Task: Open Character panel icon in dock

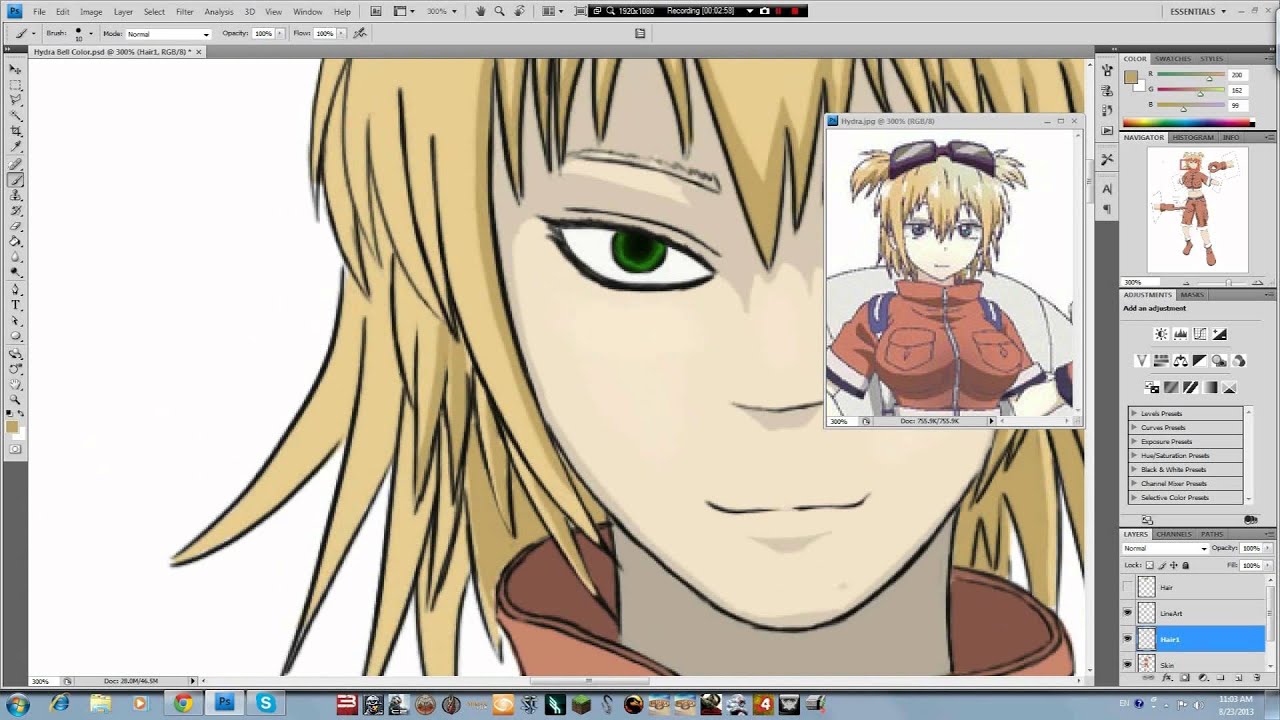Action: (1107, 189)
